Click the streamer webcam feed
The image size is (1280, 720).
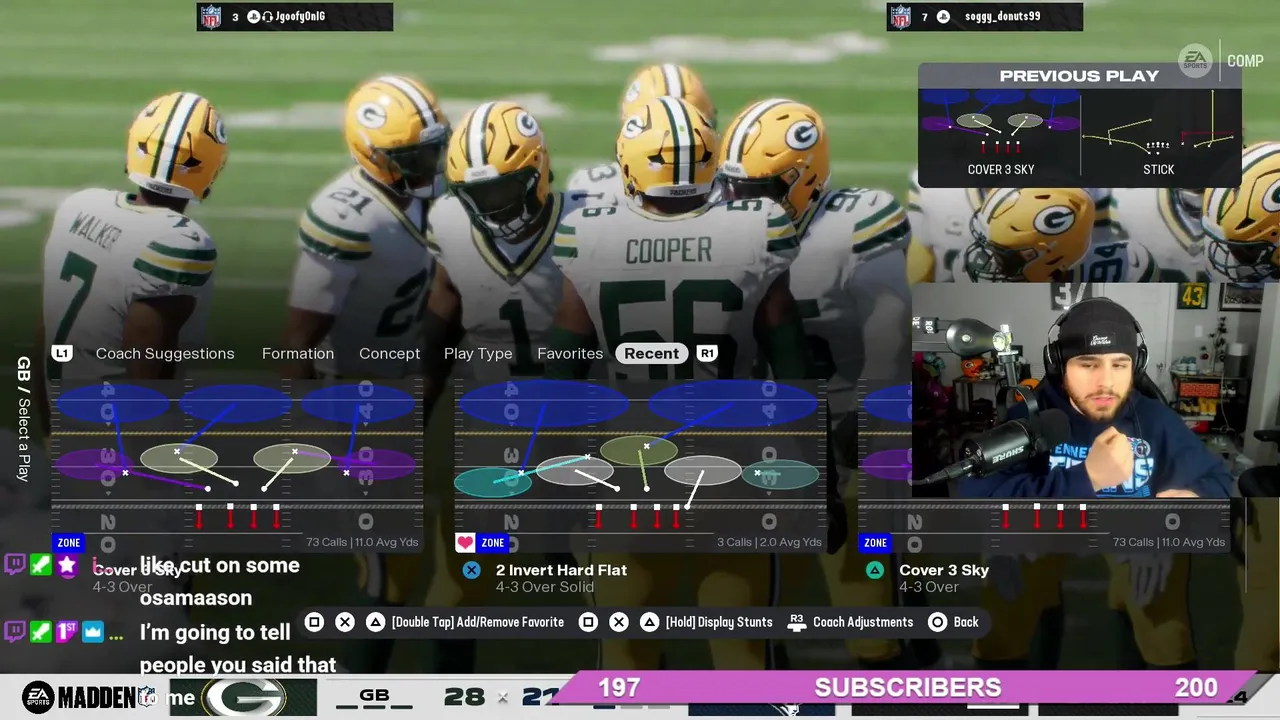click(x=1096, y=390)
